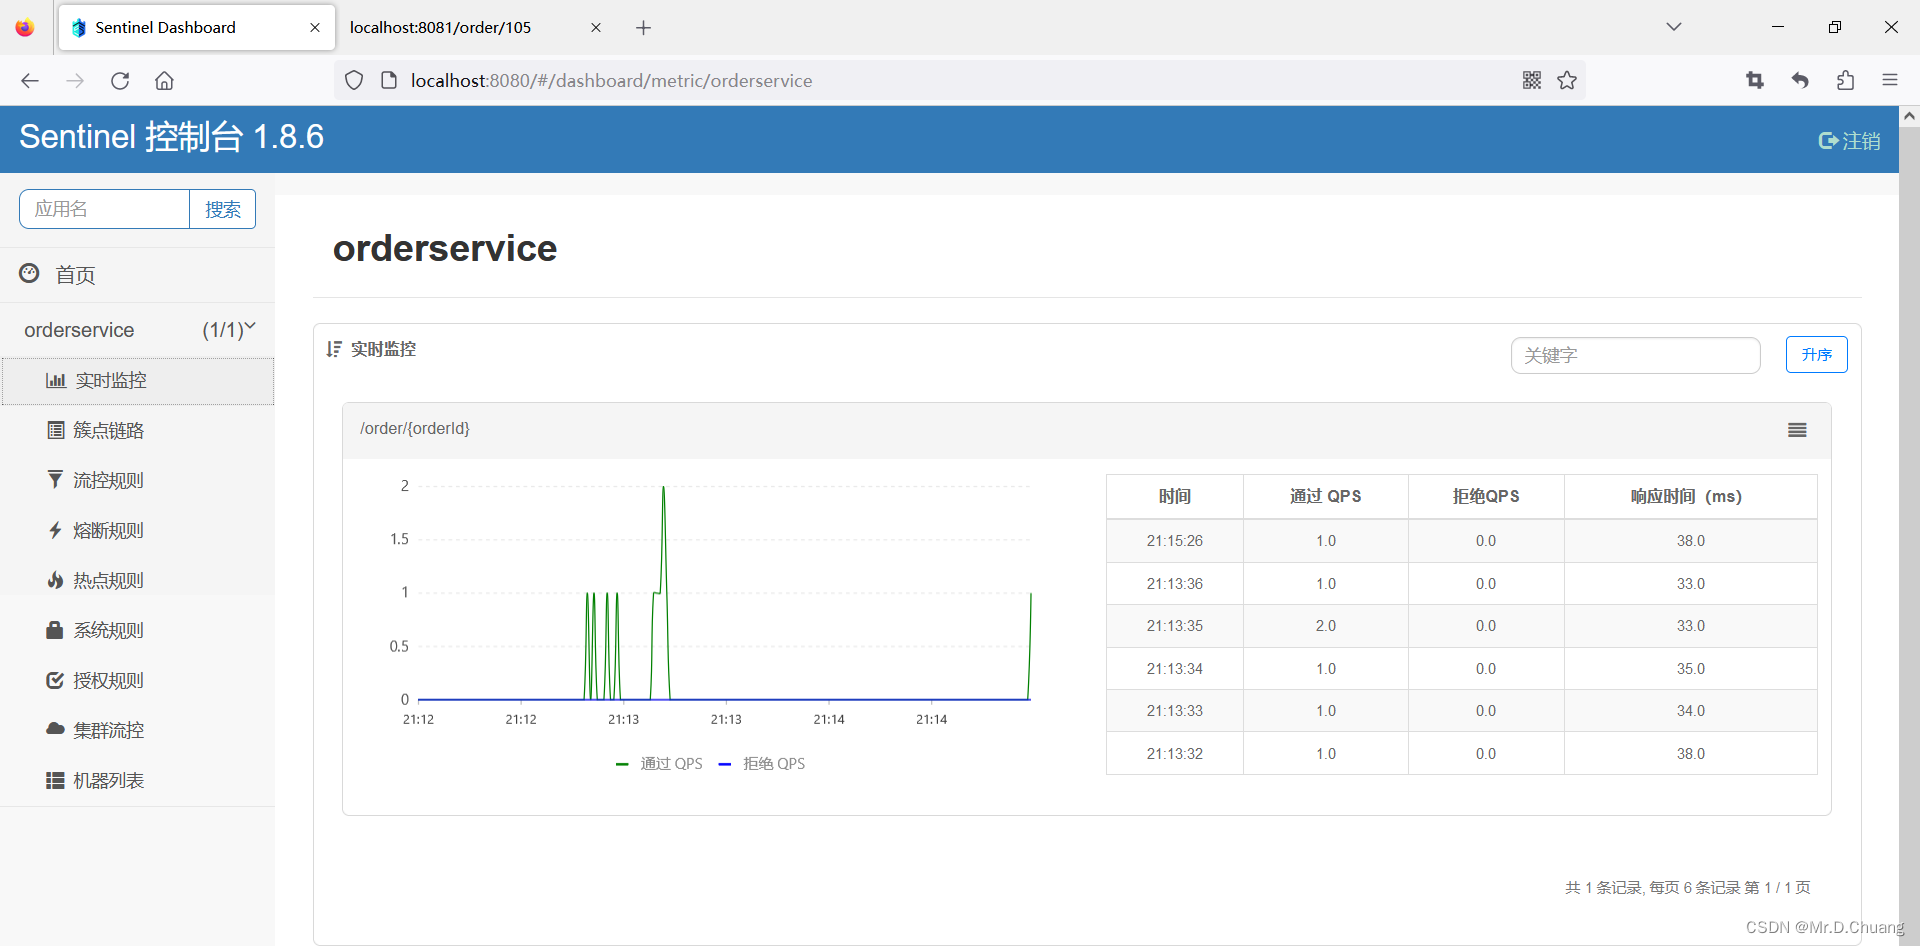Go to the browser home page

click(164, 81)
